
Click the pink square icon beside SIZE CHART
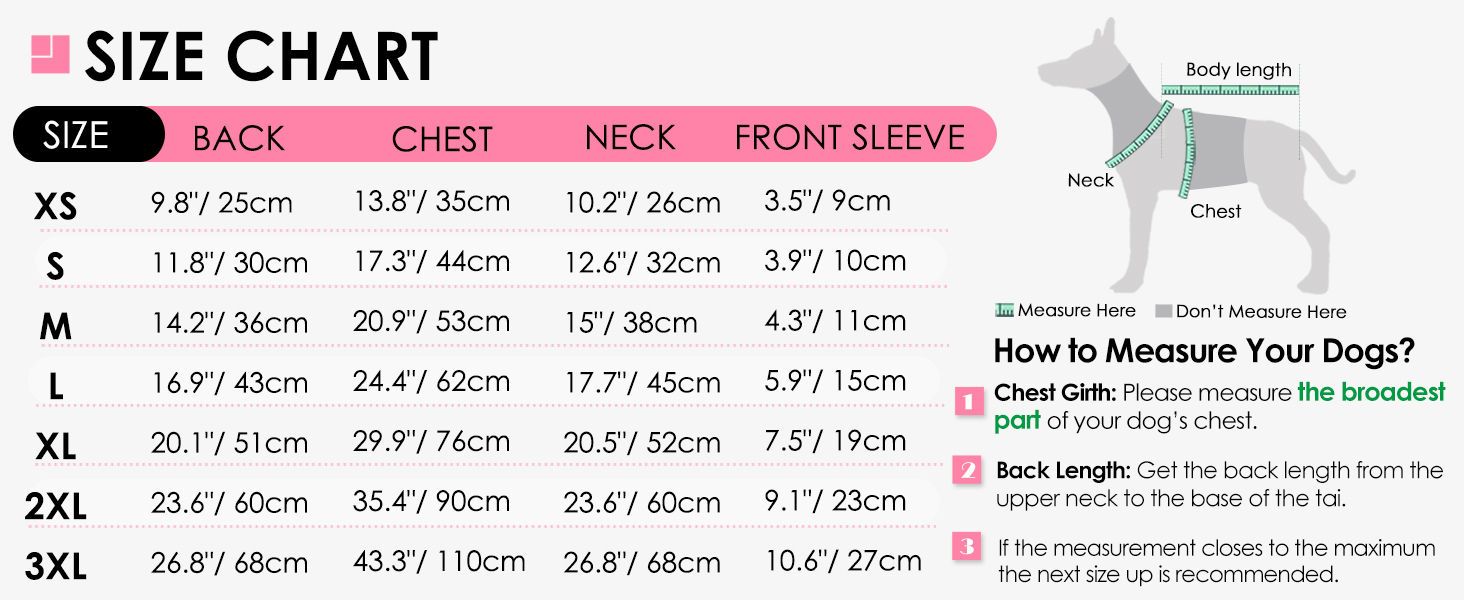pos(50,53)
